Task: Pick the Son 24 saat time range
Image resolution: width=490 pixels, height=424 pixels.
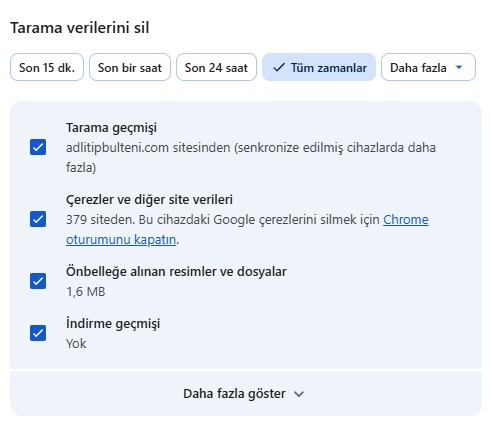Action: (x=216, y=67)
